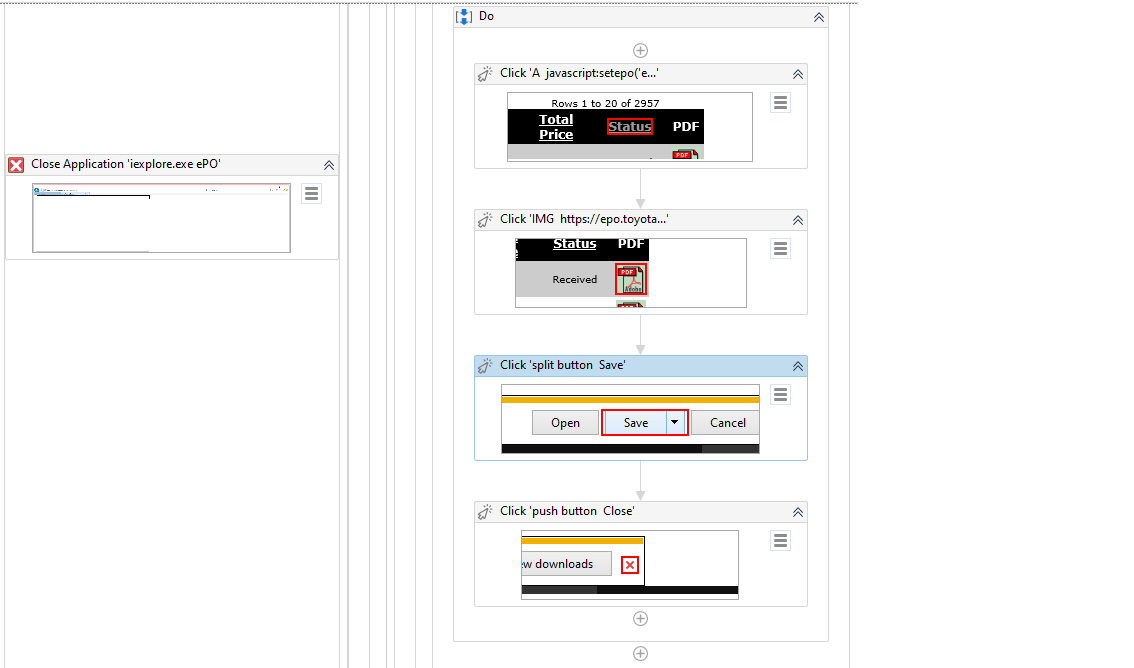
Task: Collapse the Close Application activity
Action: 328,164
